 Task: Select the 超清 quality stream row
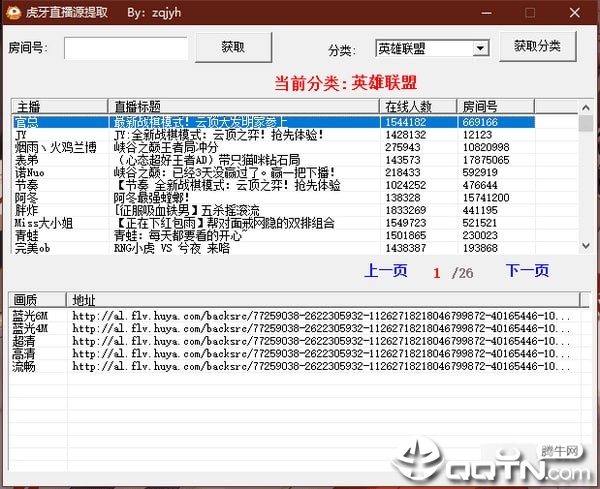coord(294,341)
